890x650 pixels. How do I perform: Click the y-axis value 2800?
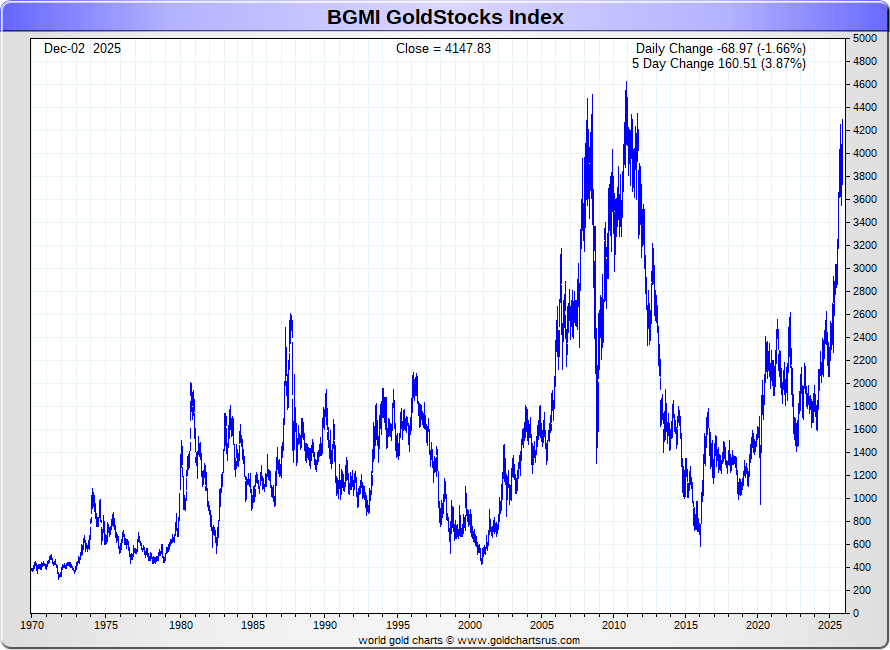pyautogui.click(x=864, y=291)
